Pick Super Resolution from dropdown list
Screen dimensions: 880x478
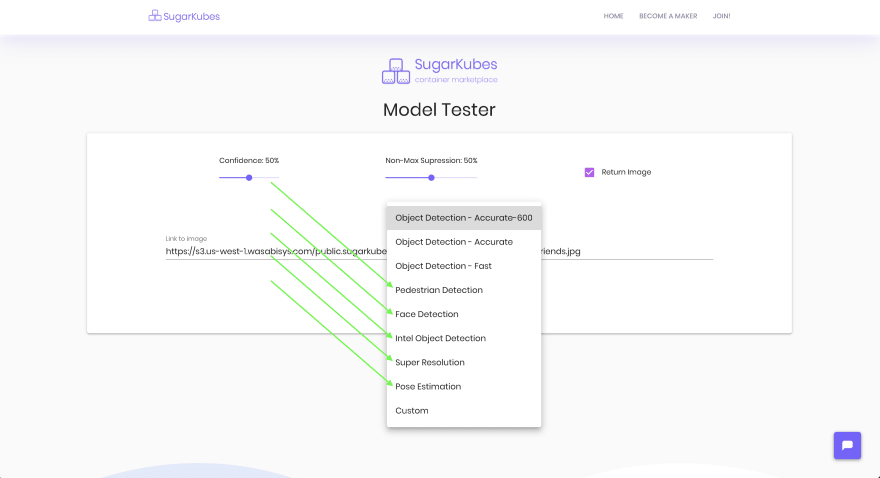pyautogui.click(x=464, y=362)
